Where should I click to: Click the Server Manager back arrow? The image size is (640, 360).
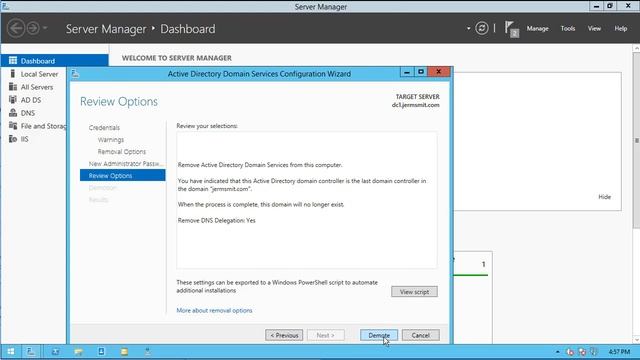coord(16,28)
